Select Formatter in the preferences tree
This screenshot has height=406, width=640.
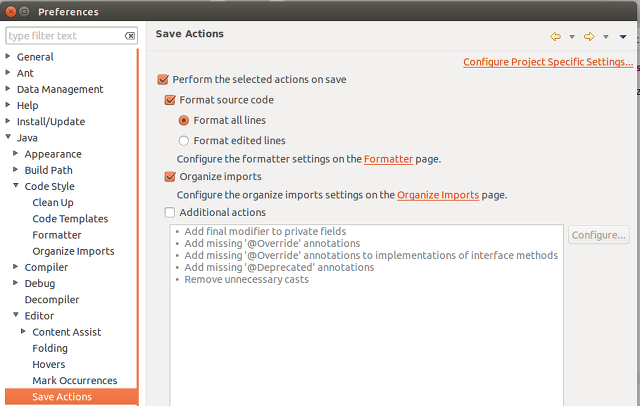click(x=57, y=235)
